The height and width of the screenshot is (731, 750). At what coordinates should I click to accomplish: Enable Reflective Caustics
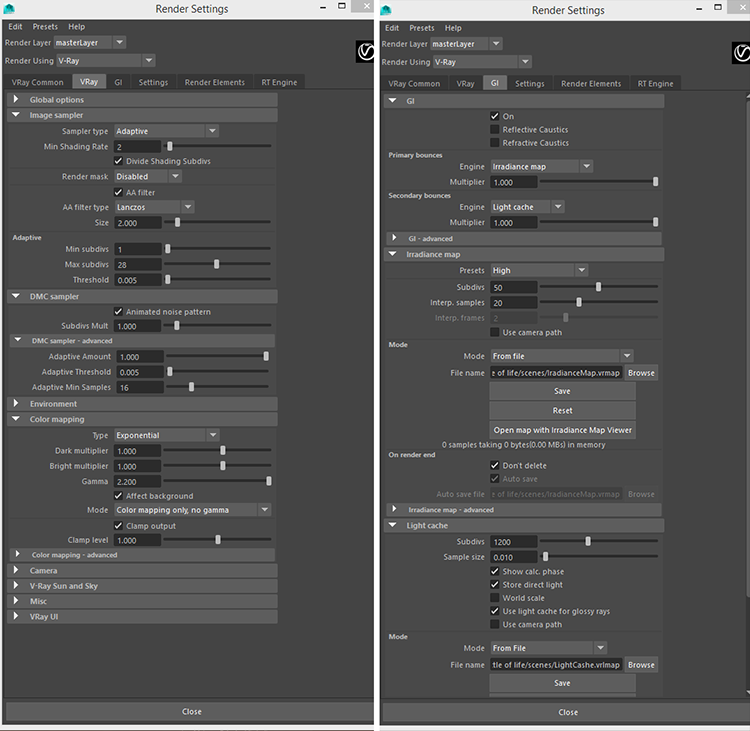(x=495, y=129)
